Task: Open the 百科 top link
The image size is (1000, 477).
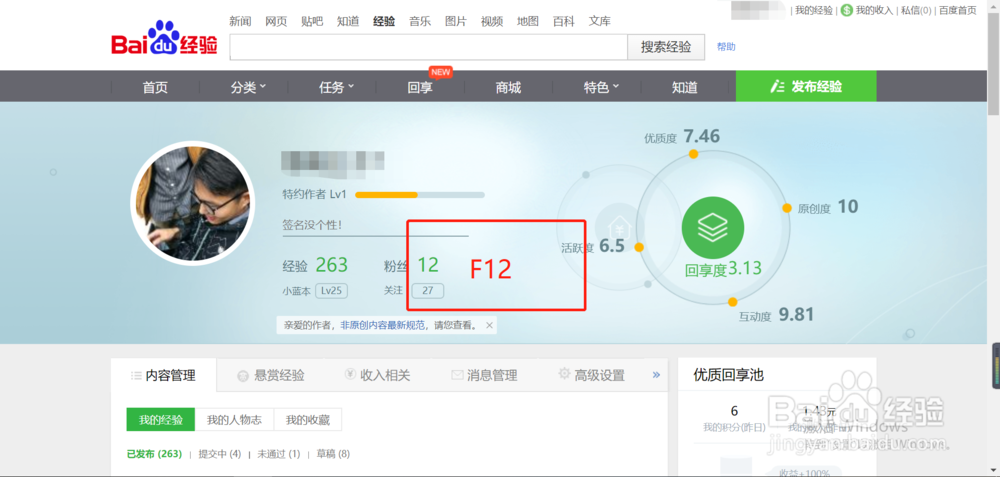Action: (x=564, y=21)
